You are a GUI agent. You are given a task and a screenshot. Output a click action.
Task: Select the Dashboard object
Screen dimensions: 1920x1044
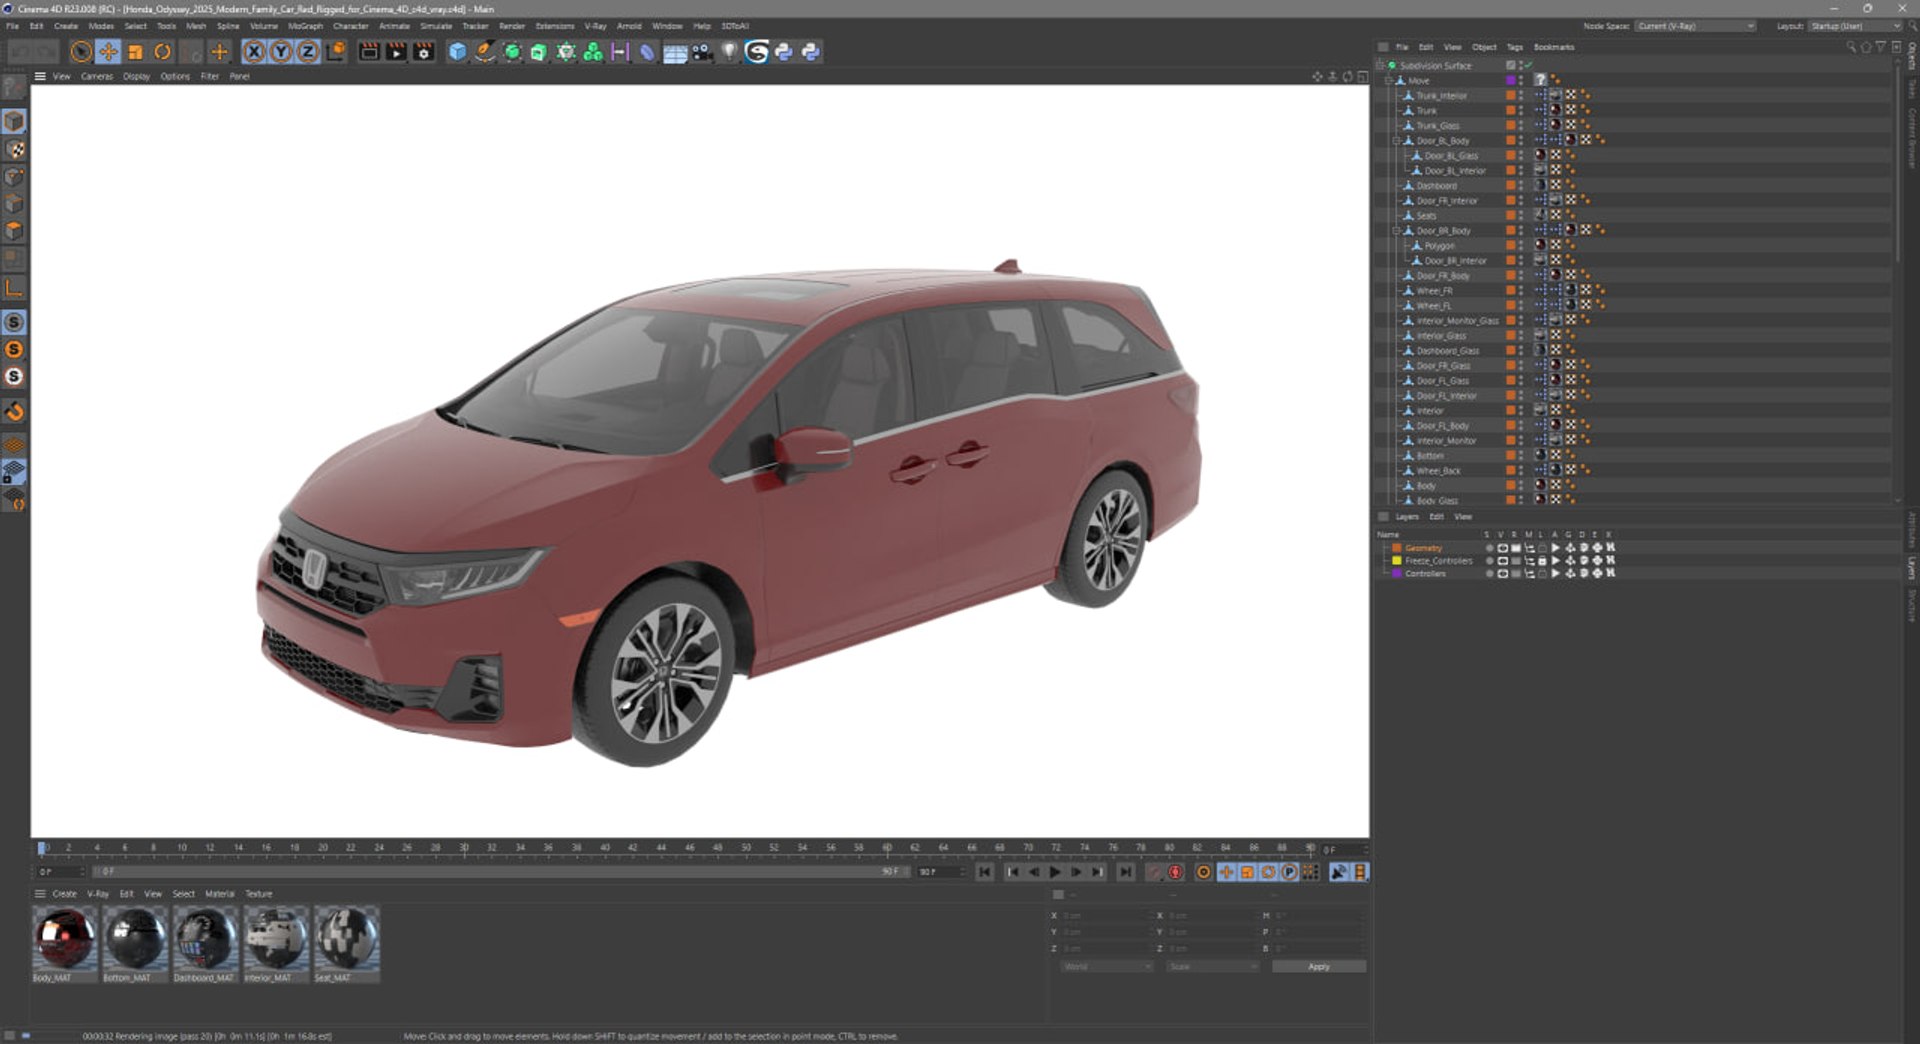tap(1436, 186)
